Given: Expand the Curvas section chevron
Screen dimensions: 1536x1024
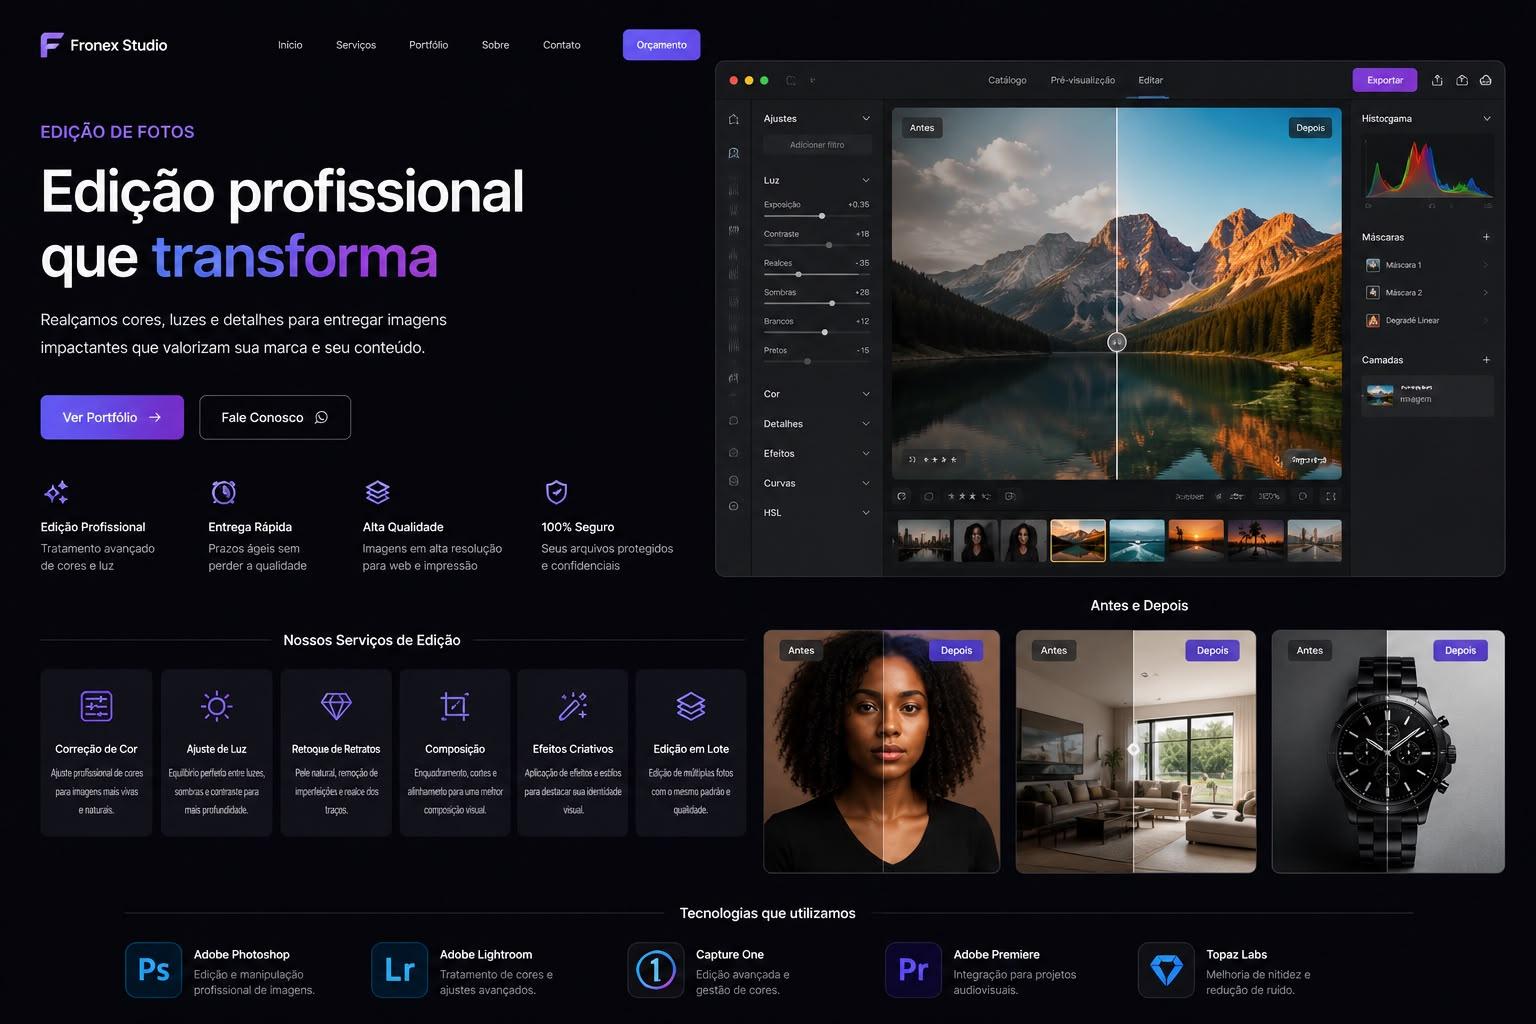Looking at the screenshot, I should 866,483.
